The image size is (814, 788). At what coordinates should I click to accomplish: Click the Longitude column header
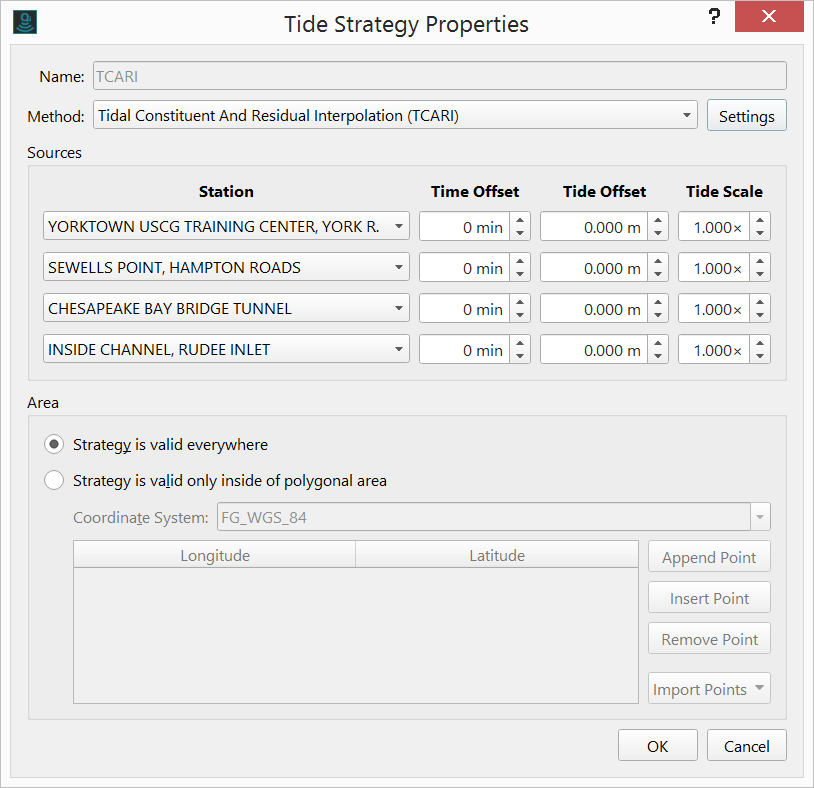pos(214,555)
